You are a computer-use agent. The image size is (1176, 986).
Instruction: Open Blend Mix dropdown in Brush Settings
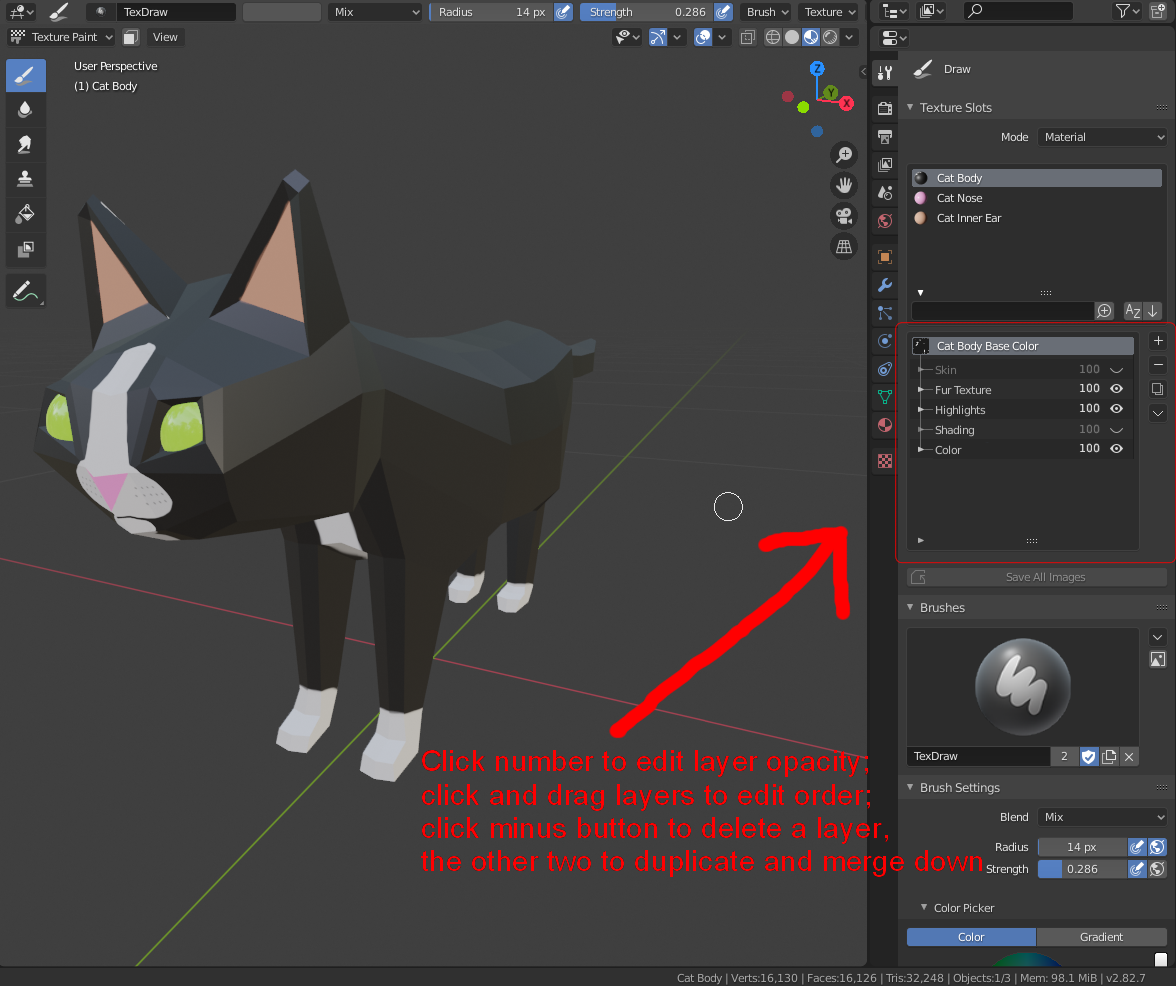pyautogui.click(x=1102, y=817)
